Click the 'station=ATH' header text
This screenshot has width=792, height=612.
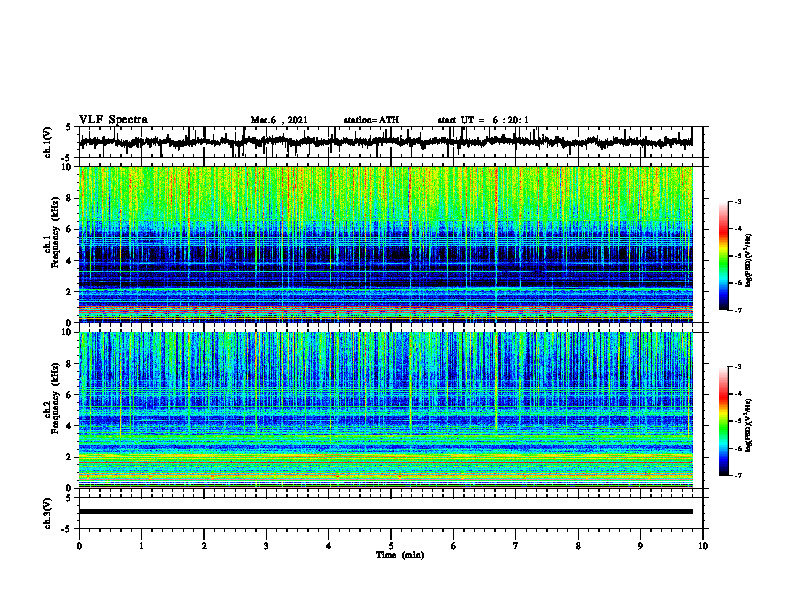click(x=371, y=120)
